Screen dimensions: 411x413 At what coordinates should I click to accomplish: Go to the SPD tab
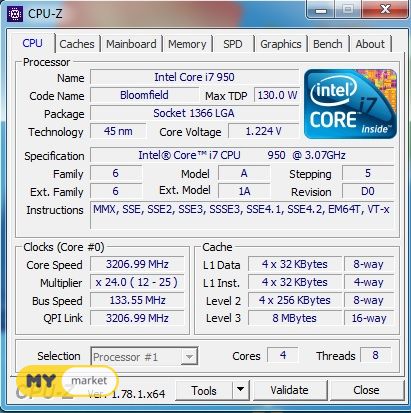(233, 44)
